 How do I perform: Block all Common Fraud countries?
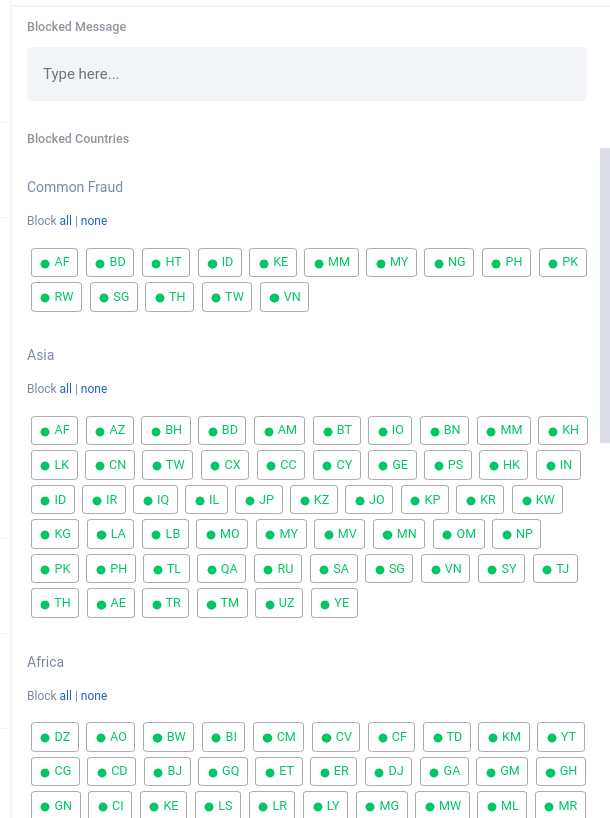click(66, 221)
